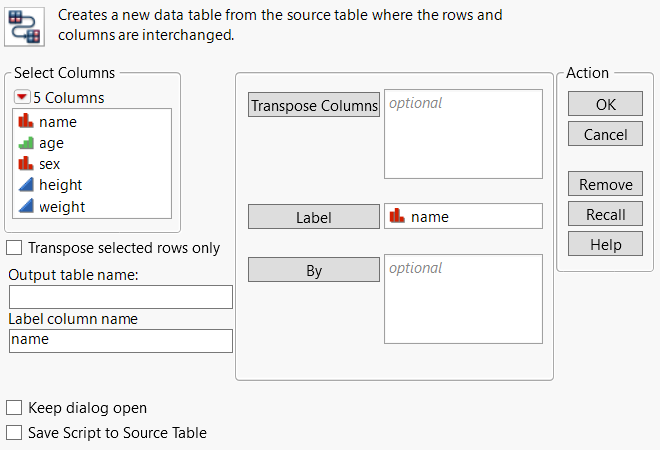Click Recall to restore previous settings
Viewport: 660px width, 450px height.
[605, 215]
